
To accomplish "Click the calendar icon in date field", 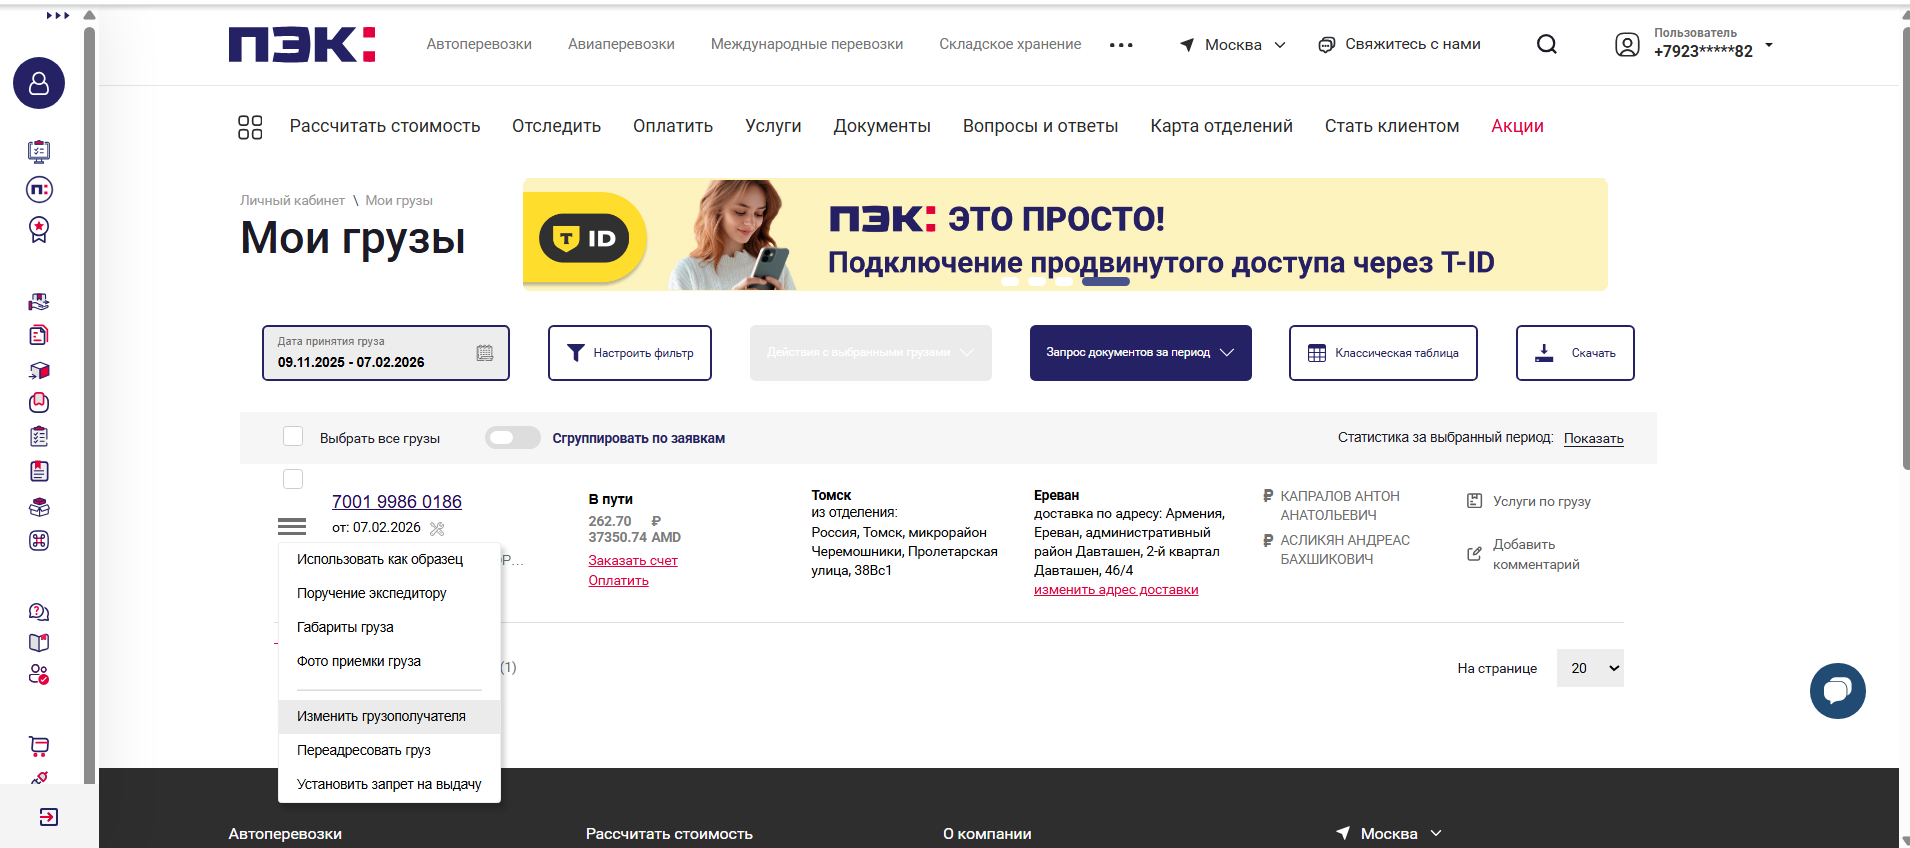I will (485, 353).
